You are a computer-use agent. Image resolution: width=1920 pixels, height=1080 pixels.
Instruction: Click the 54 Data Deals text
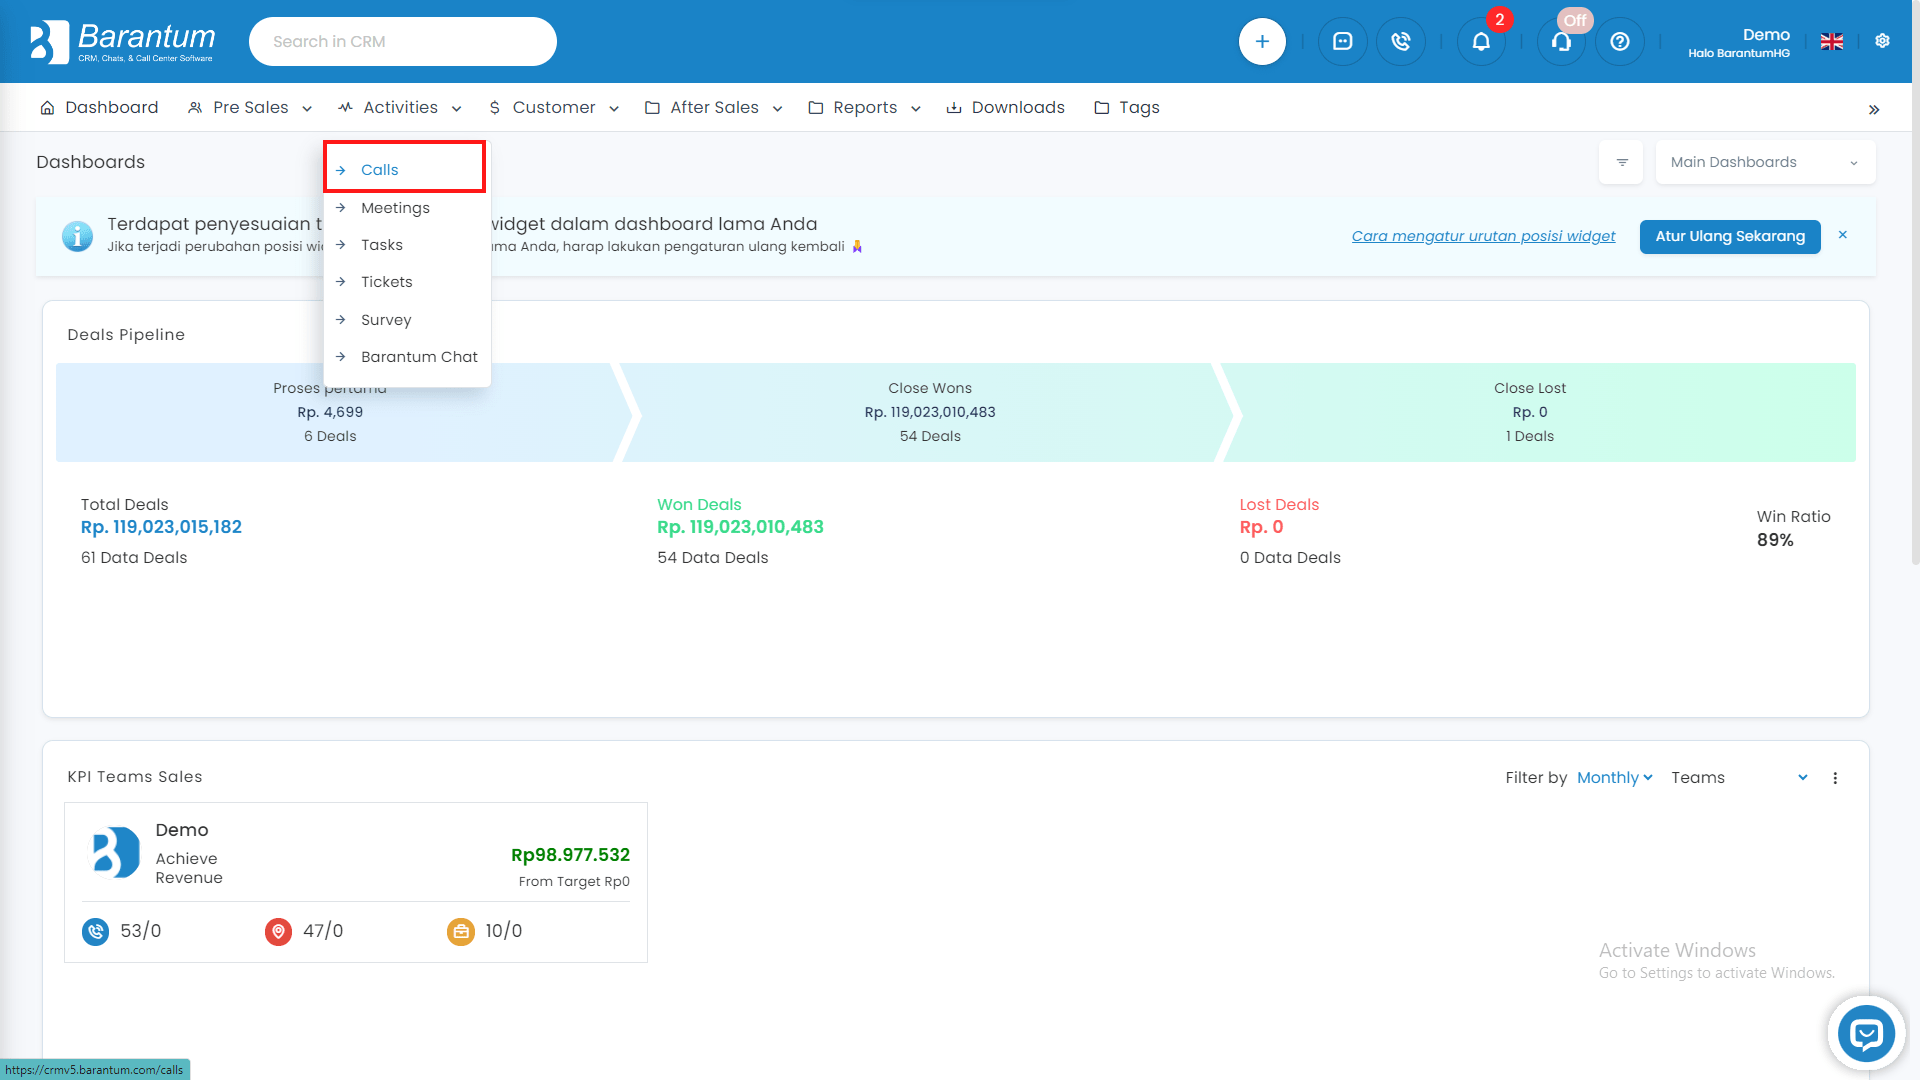point(712,558)
